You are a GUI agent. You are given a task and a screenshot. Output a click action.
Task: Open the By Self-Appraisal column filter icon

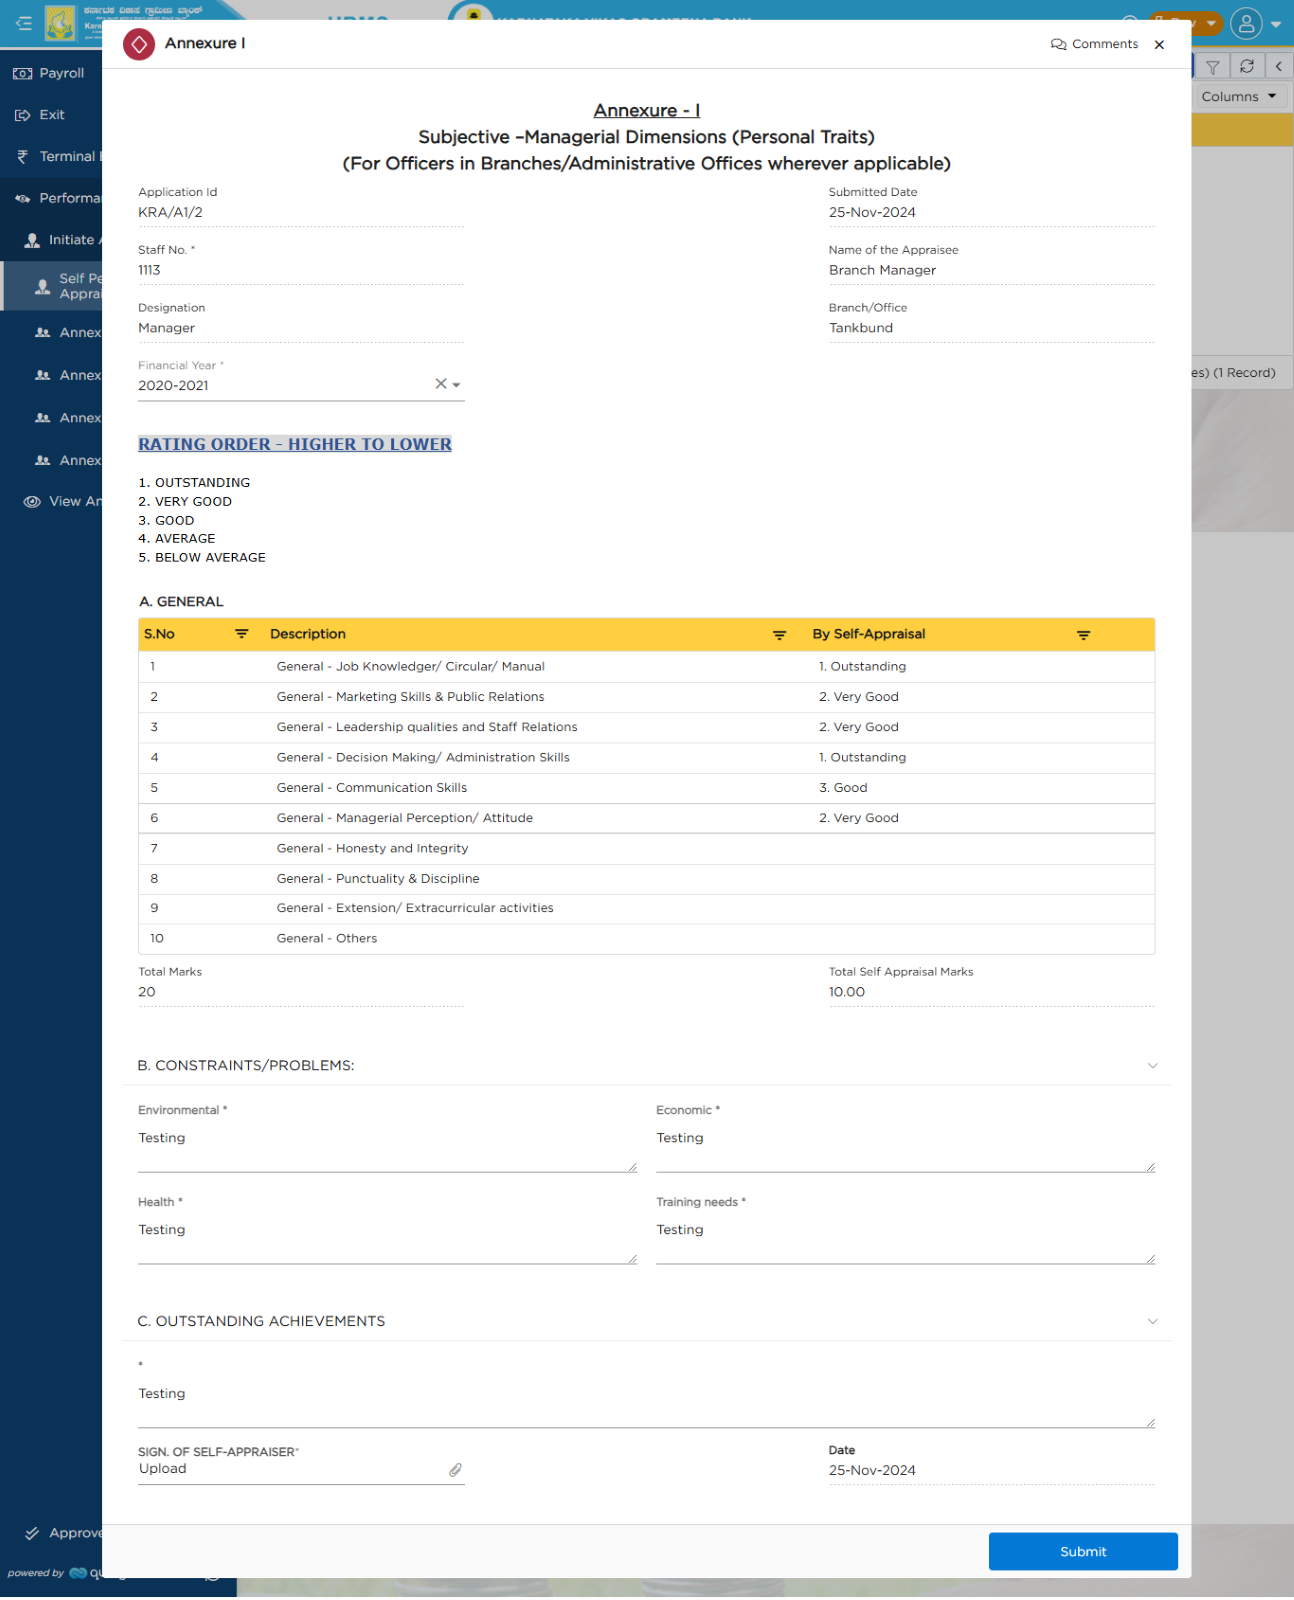[1083, 635]
